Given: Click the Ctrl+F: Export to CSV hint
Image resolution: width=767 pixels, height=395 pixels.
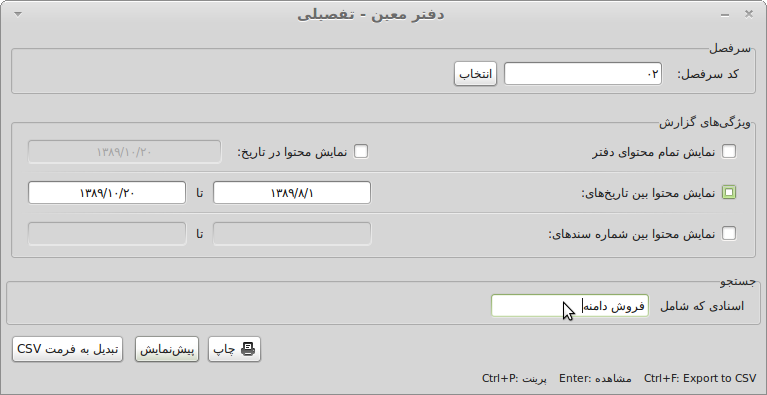Looking at the screenshot, I should (x=700, y=378).
